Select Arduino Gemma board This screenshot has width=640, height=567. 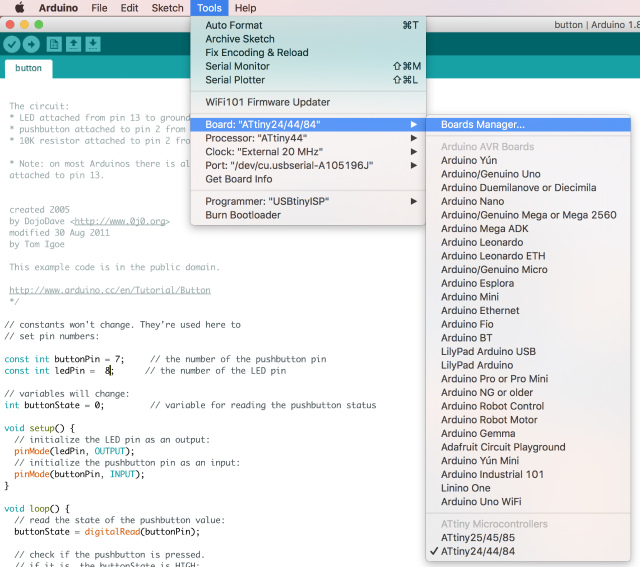click(528, 434)
